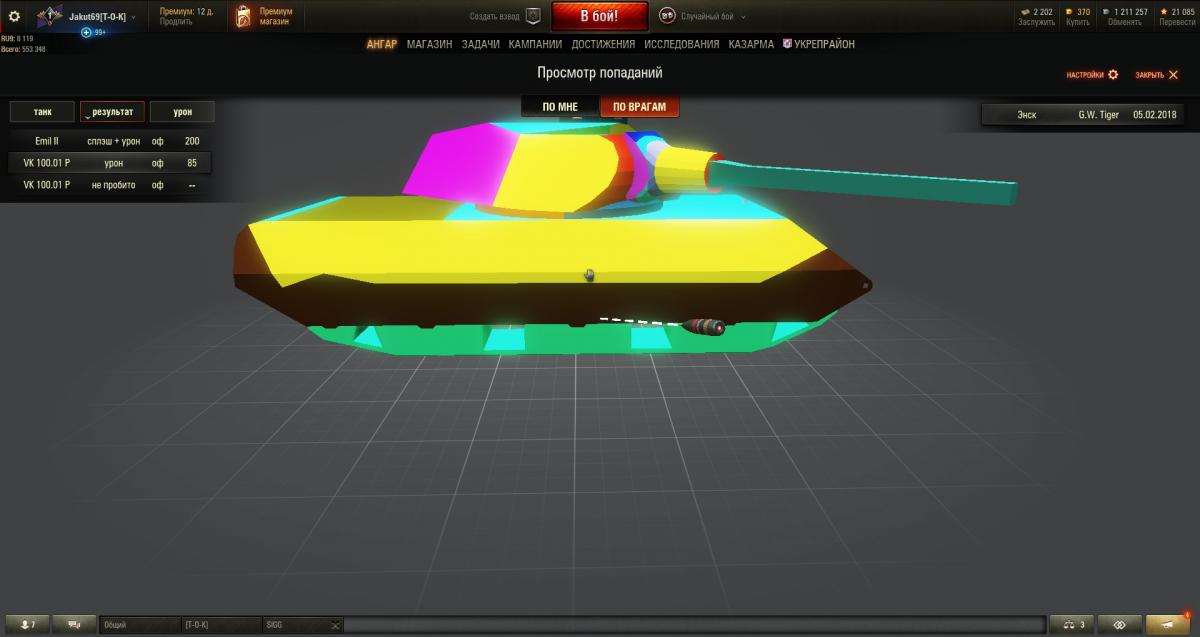Open the Общий chat channel tab
This screenshot has height=637, width=1200.
139,625
